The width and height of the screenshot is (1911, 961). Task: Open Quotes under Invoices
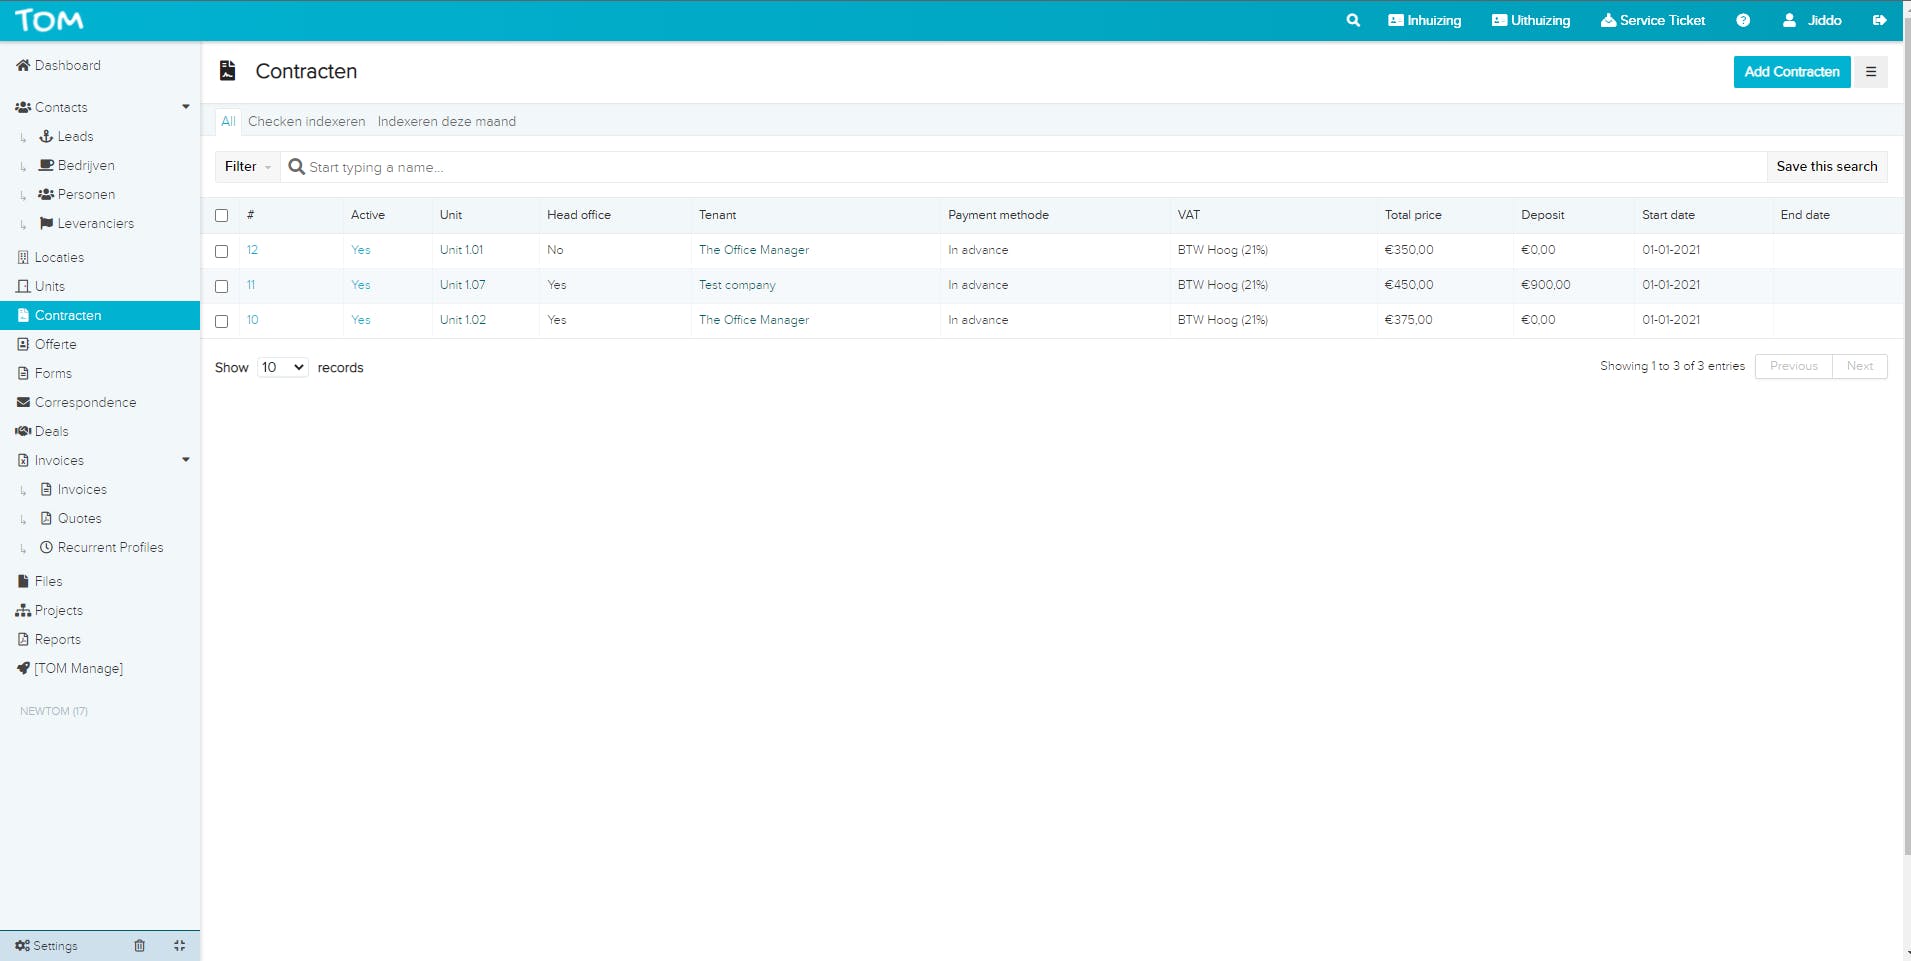point(71,518)
